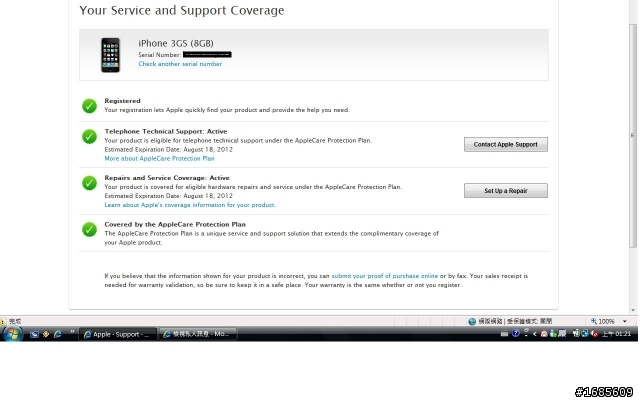
Task: Click the green check beside Telephone Technical Support
Action: 89,137
